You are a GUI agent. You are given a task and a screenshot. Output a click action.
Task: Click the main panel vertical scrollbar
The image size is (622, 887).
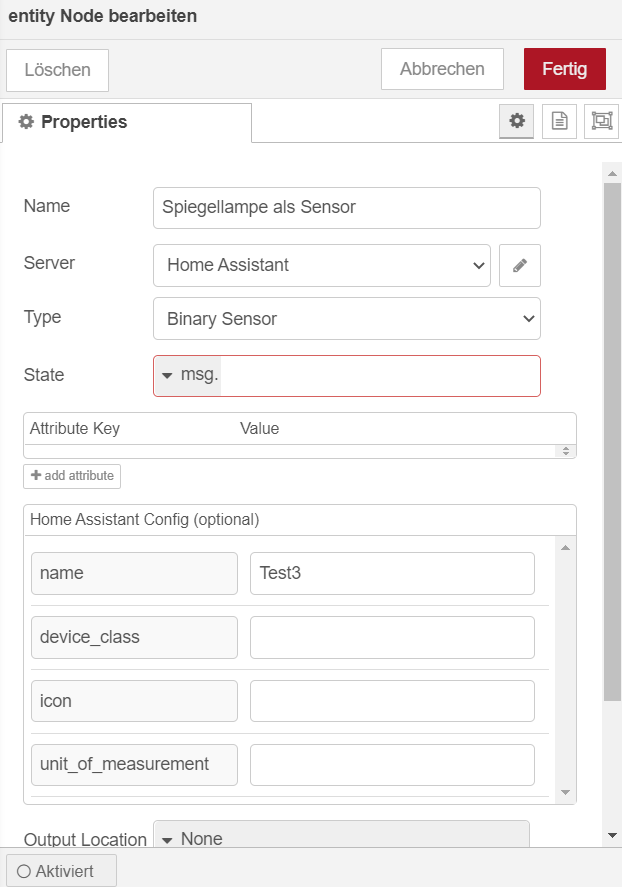click(612, 441)
